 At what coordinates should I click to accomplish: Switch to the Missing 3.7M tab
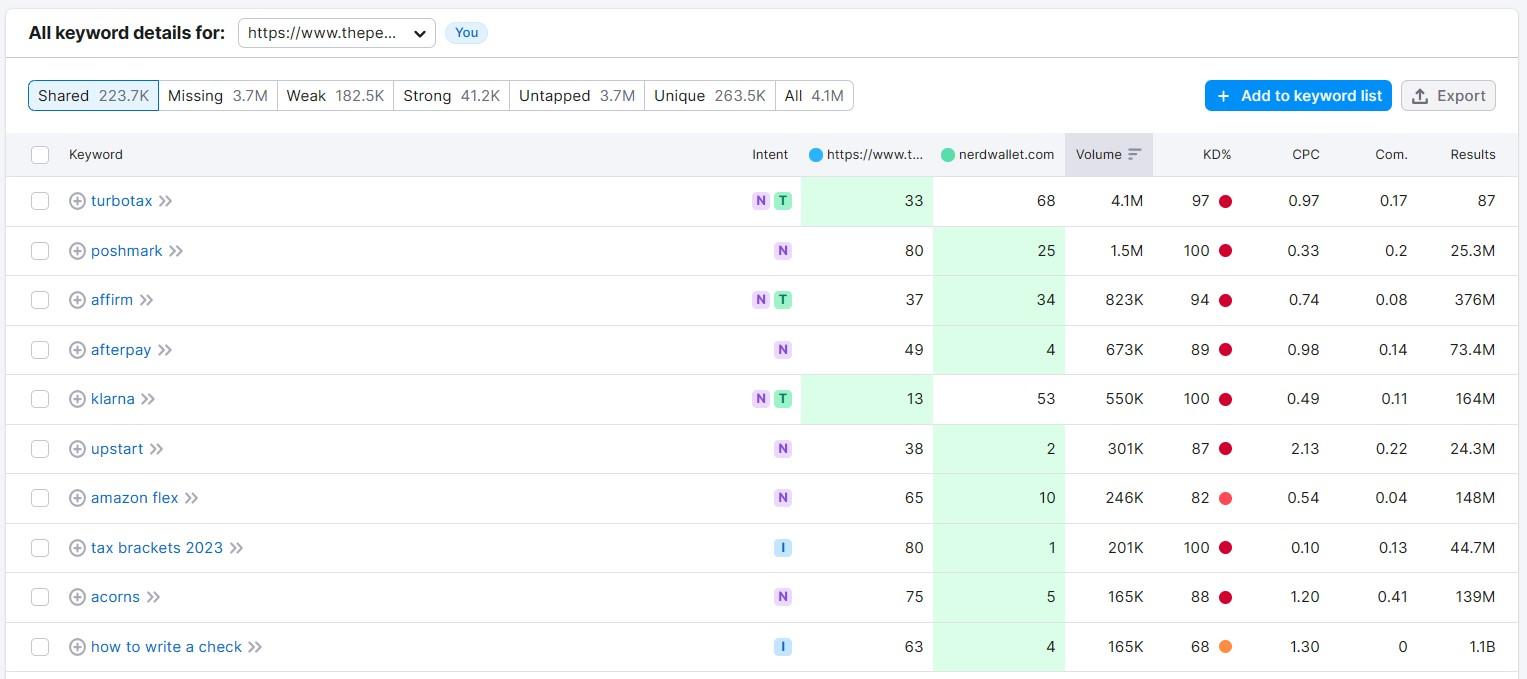[218, 96]
